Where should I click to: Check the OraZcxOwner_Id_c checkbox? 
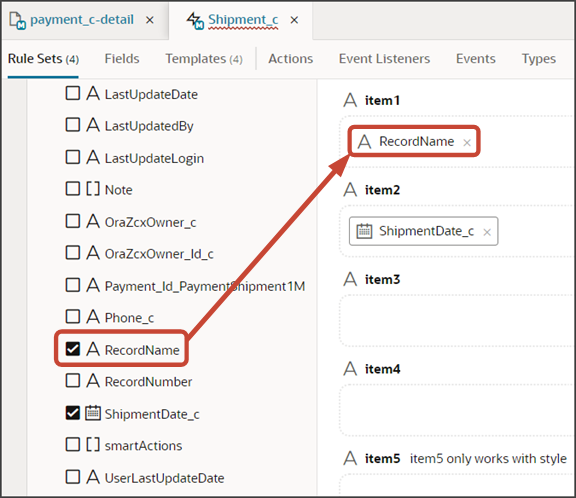coord(73,253)
